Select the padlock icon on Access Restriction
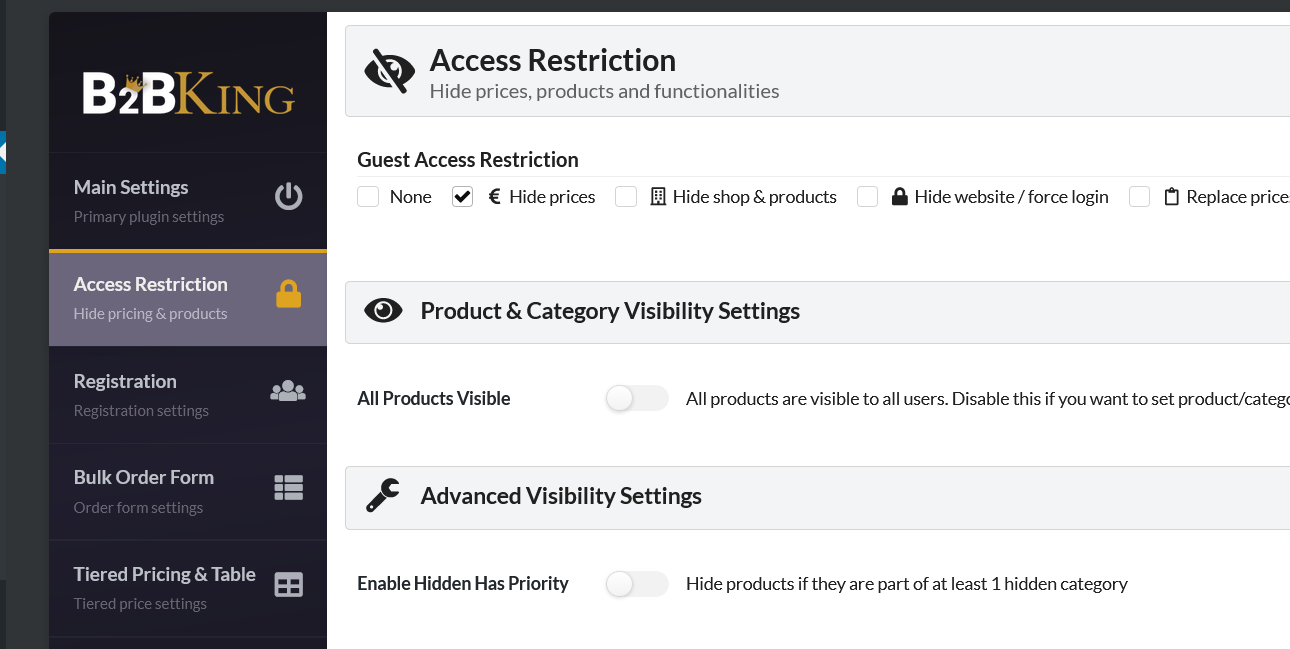 288,293
